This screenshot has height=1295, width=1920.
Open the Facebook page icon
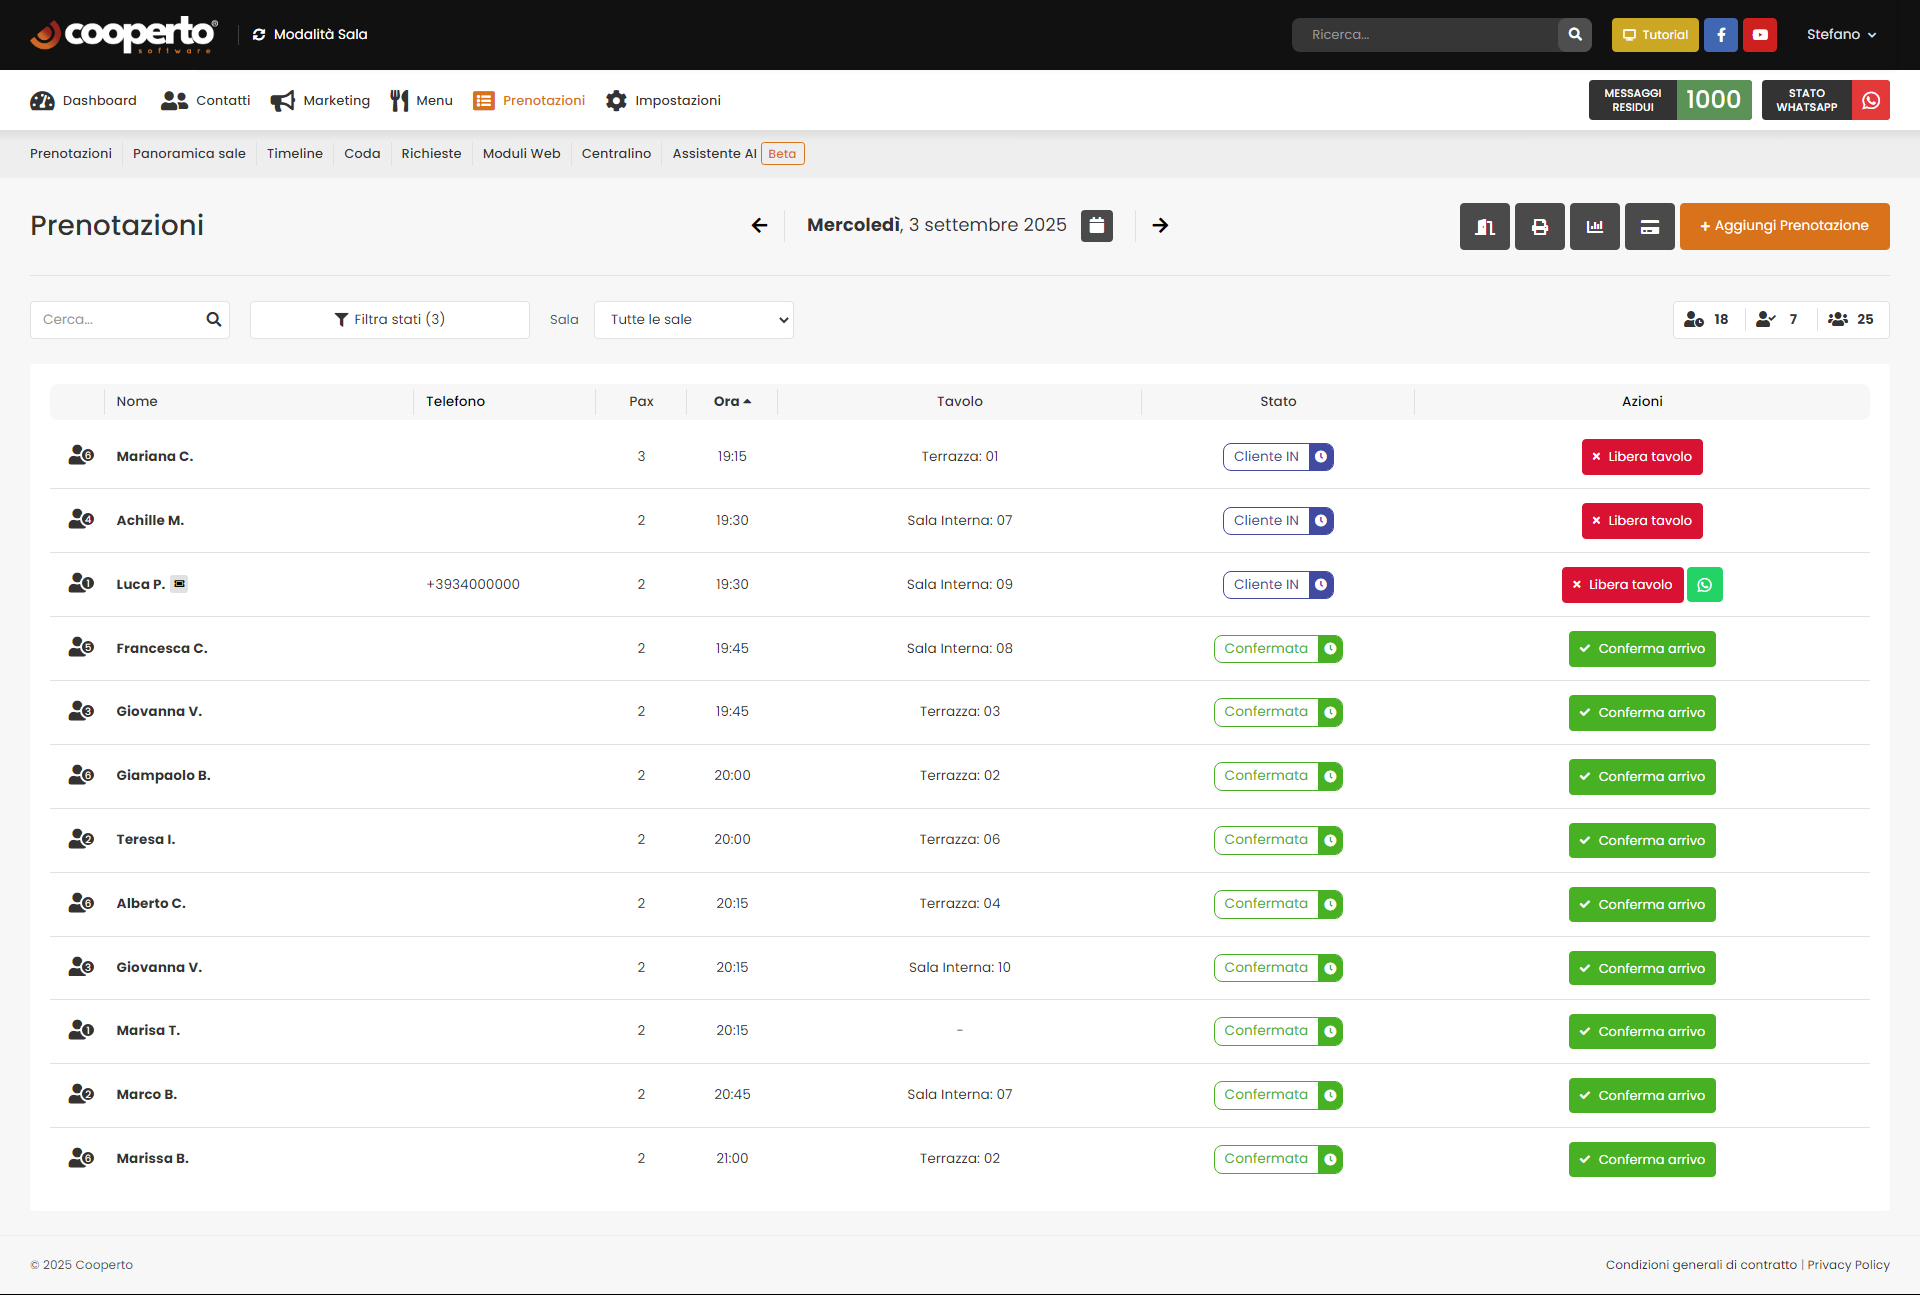[x=1721, y=35]
